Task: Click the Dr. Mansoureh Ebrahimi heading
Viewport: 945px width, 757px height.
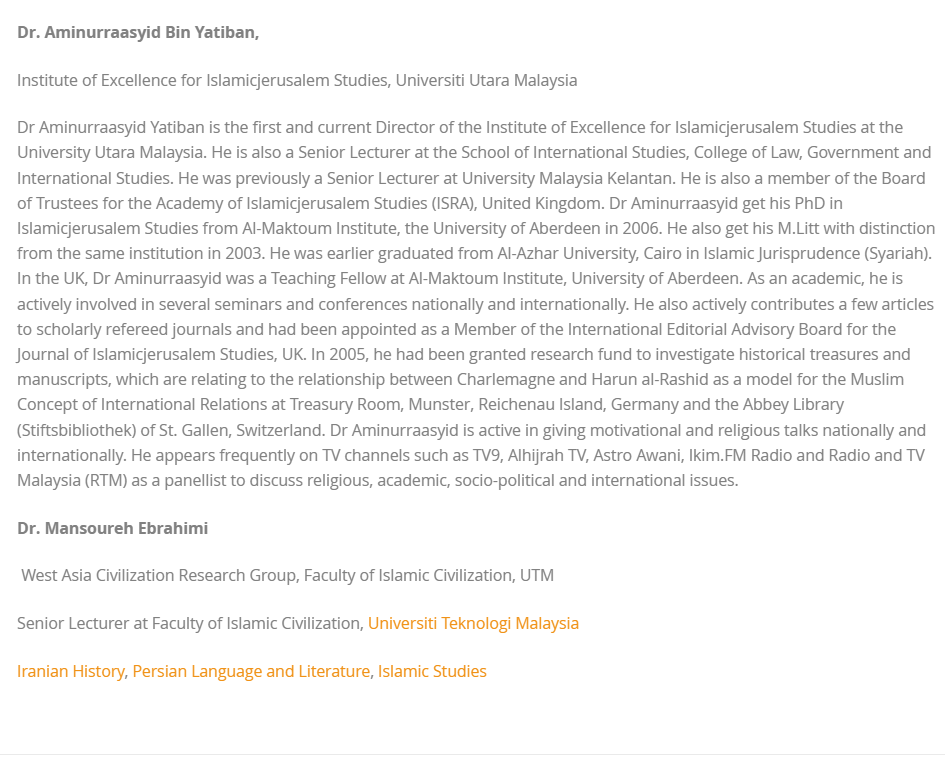Action: click(112, 528)
